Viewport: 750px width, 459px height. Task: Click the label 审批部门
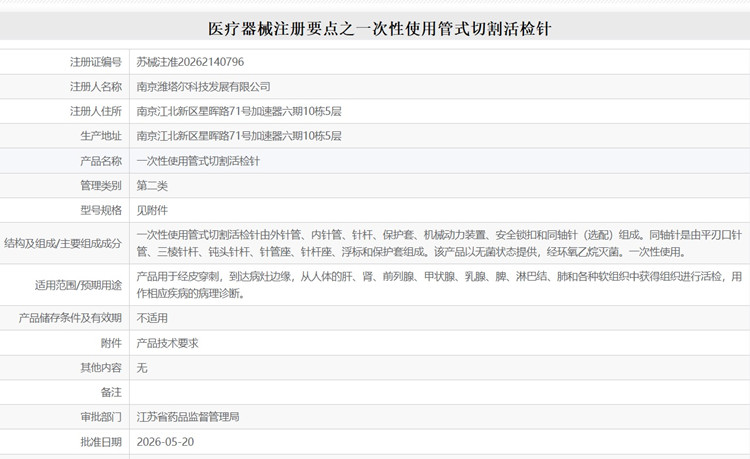click(101, 417)
